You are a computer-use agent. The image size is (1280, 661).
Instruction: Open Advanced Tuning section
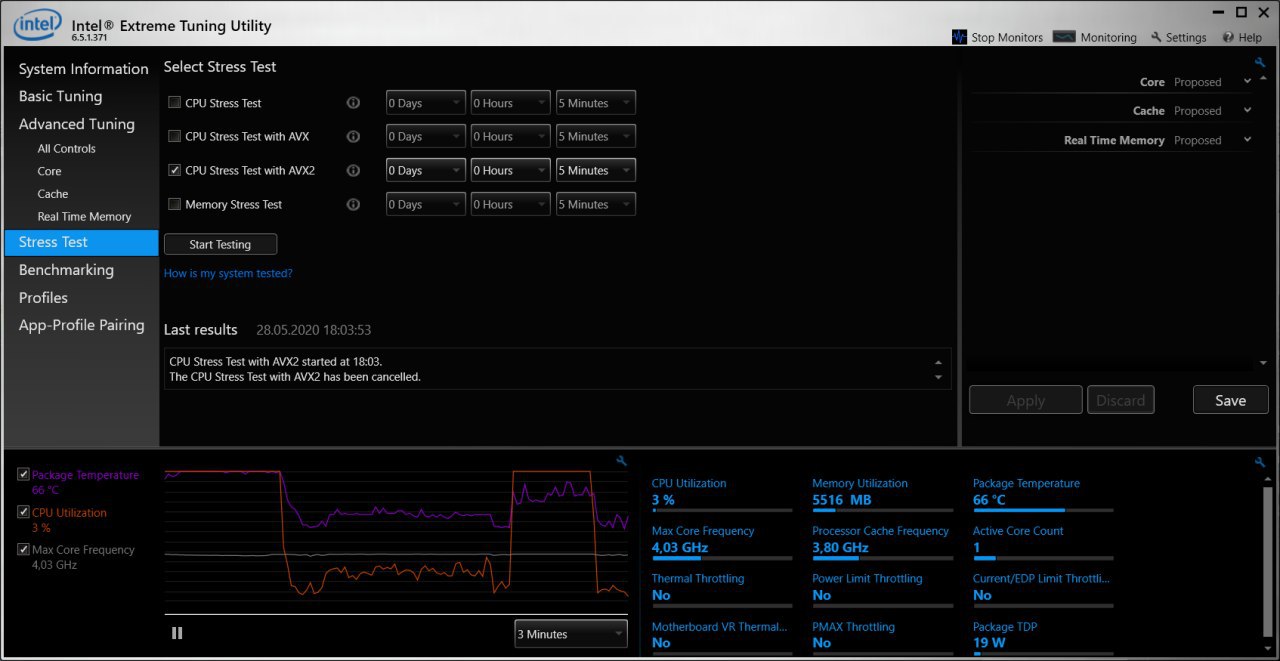point(76,124)
